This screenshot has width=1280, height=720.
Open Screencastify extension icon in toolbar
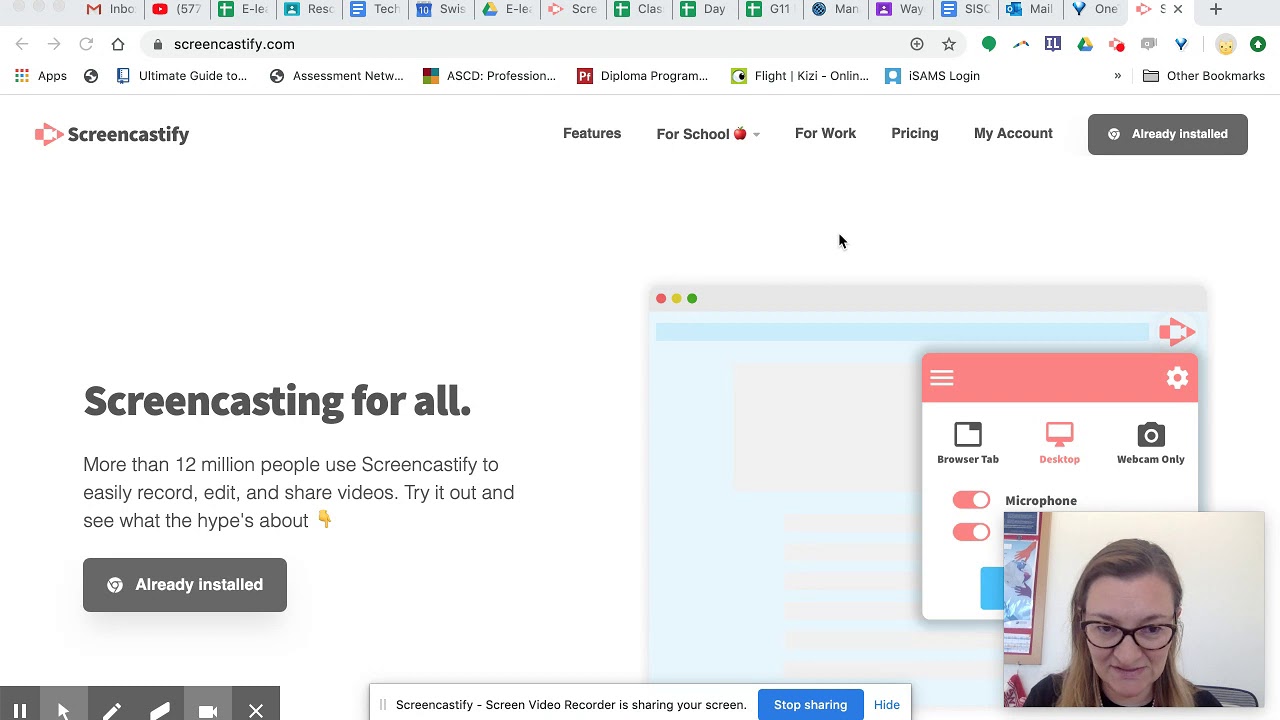click(1117, 44)
